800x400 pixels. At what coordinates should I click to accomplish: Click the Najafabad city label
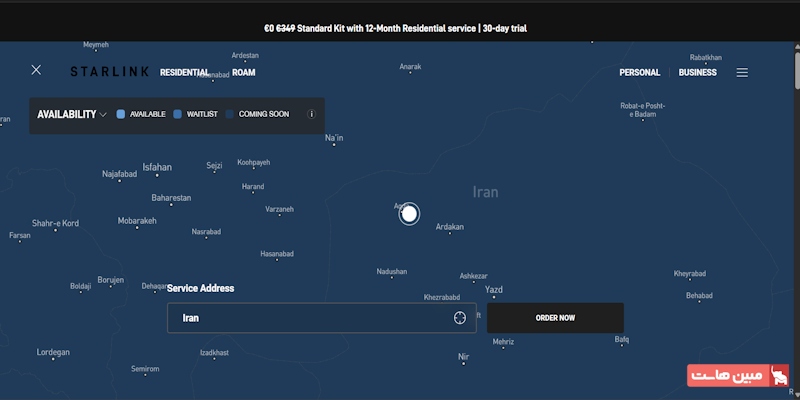click(119, 174)
